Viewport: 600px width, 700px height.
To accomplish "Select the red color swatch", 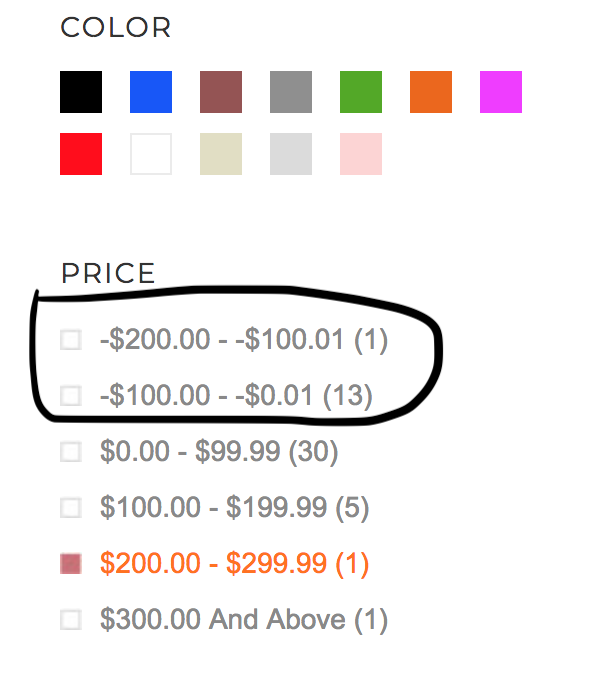I will point(81,154).
